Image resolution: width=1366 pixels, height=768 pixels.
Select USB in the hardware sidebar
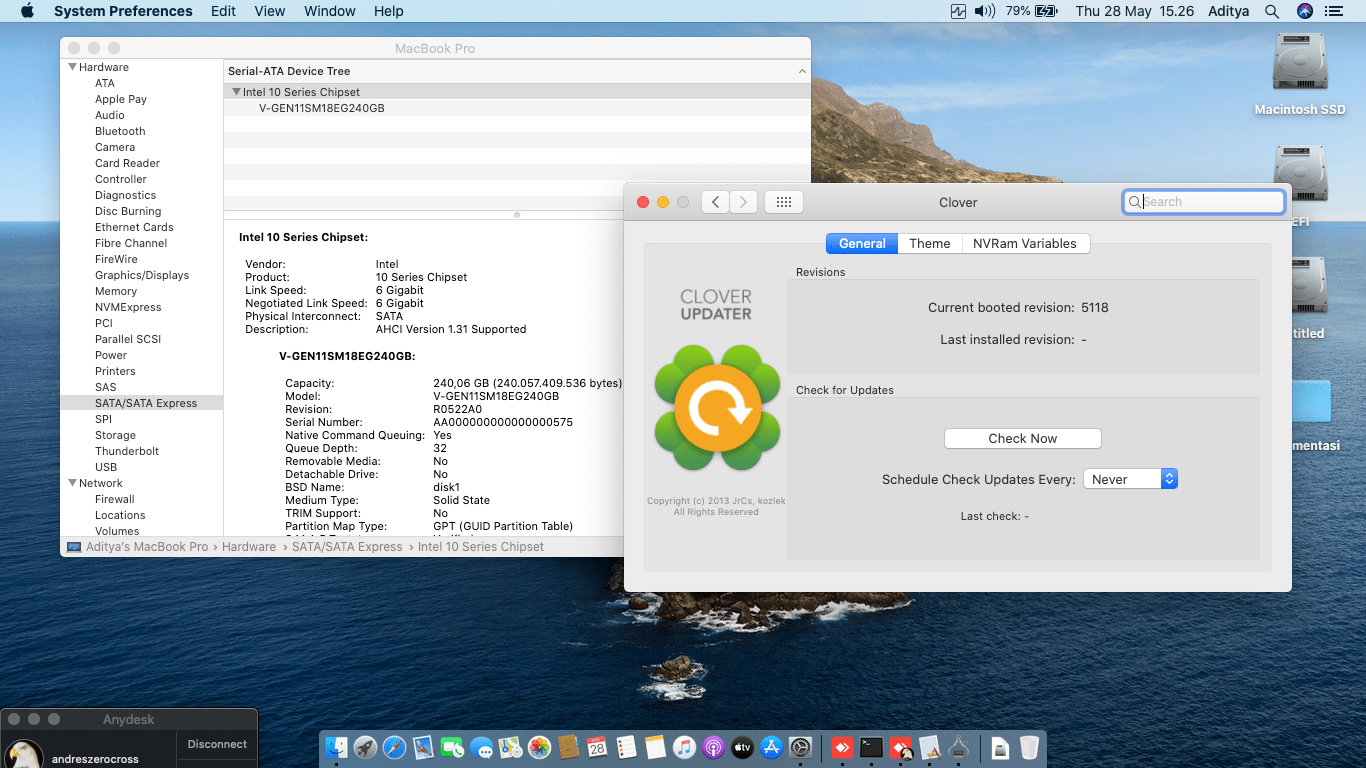pos(106,467)
